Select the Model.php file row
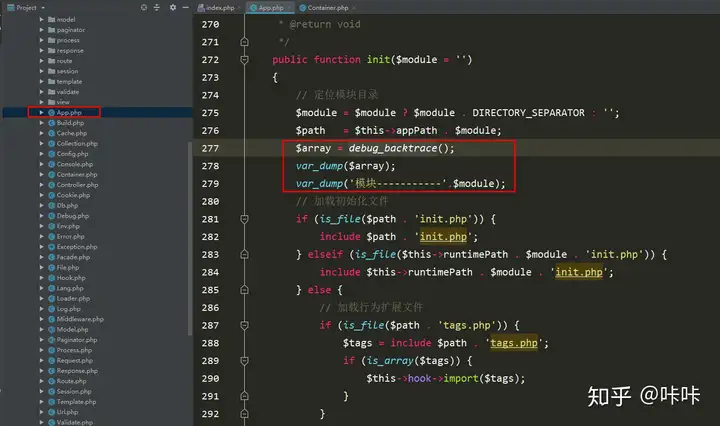720x426 pixels. (x=96, y=329)
